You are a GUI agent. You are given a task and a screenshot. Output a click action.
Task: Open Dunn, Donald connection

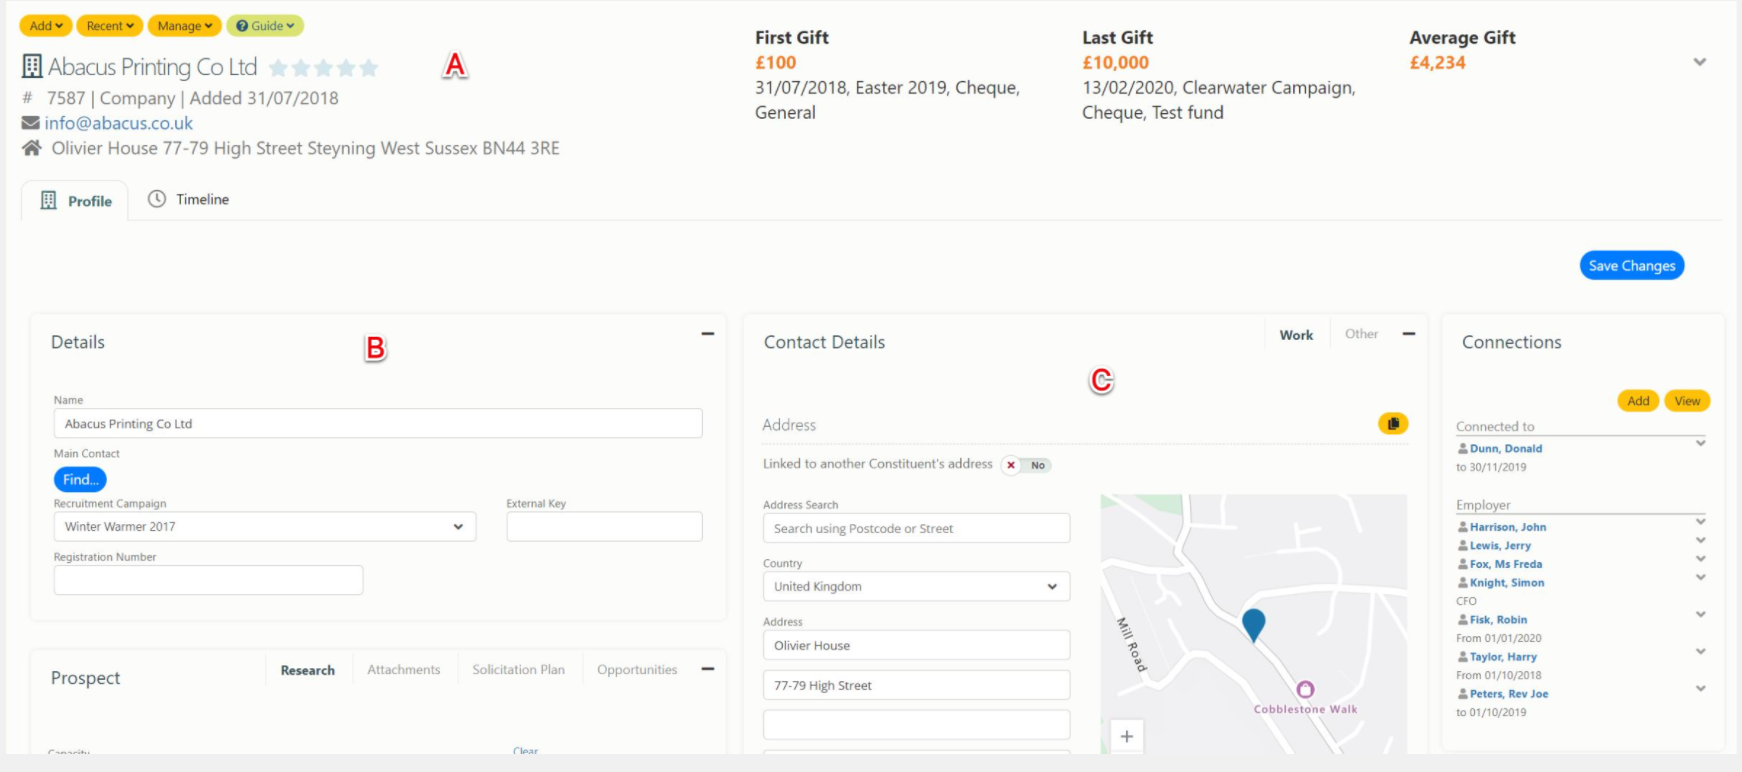tap(1506, 449)
